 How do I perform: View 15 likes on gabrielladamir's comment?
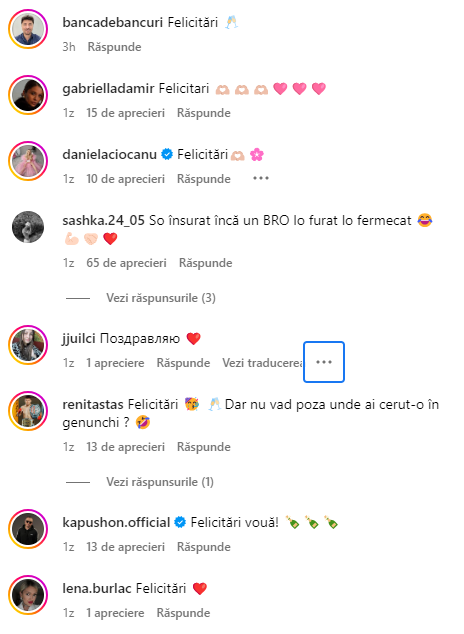coord(125,113)
